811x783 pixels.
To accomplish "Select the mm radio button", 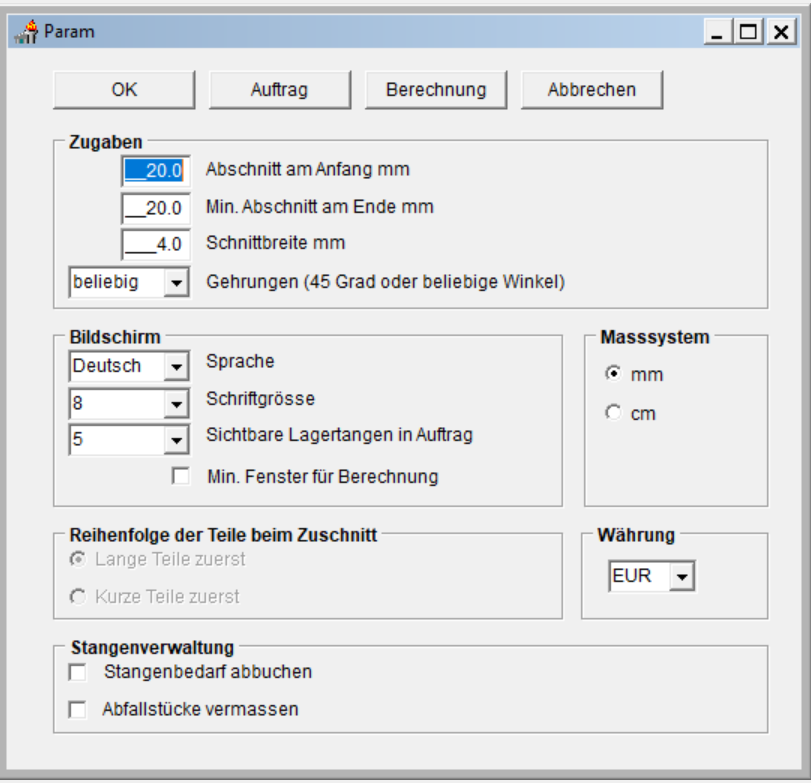I will [x=613, y=375].
